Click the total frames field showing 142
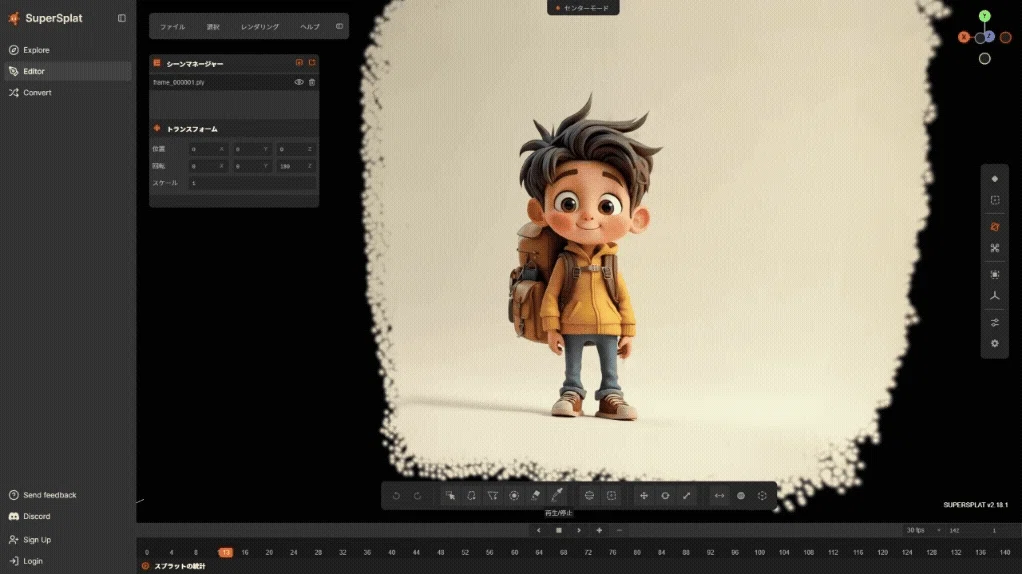The width and height of the screenshot is (1022, 574). pyautogui.click(x=963, y=530)
